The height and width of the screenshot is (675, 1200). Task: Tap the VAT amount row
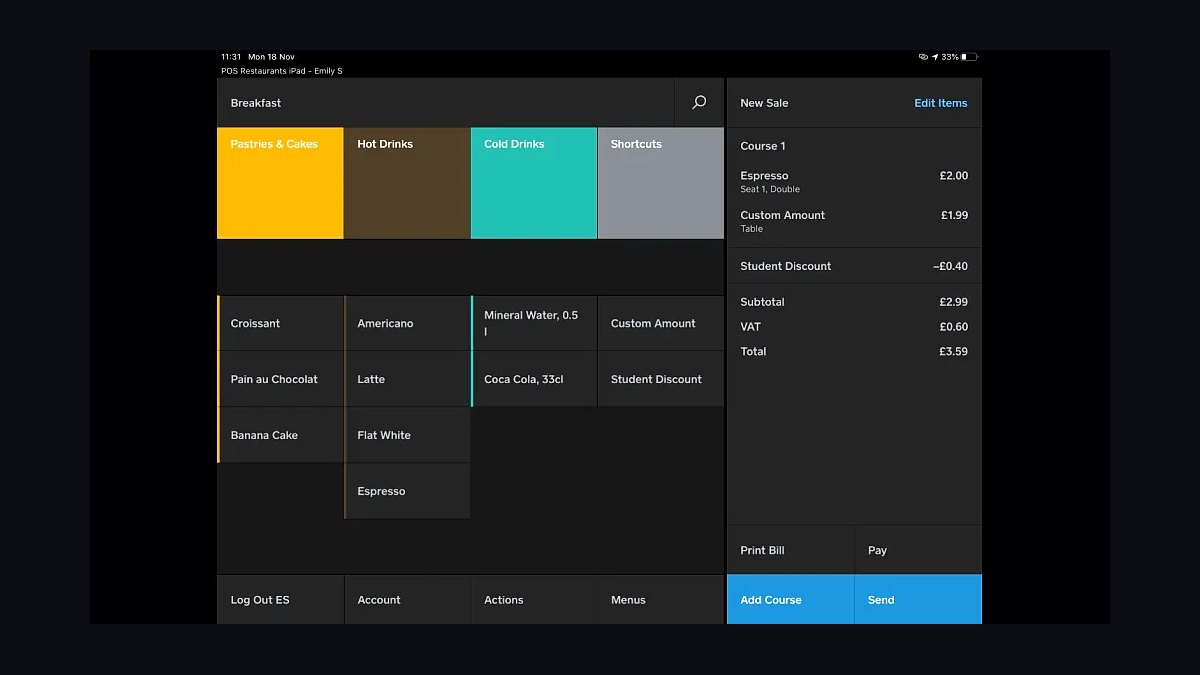(854, 326)
